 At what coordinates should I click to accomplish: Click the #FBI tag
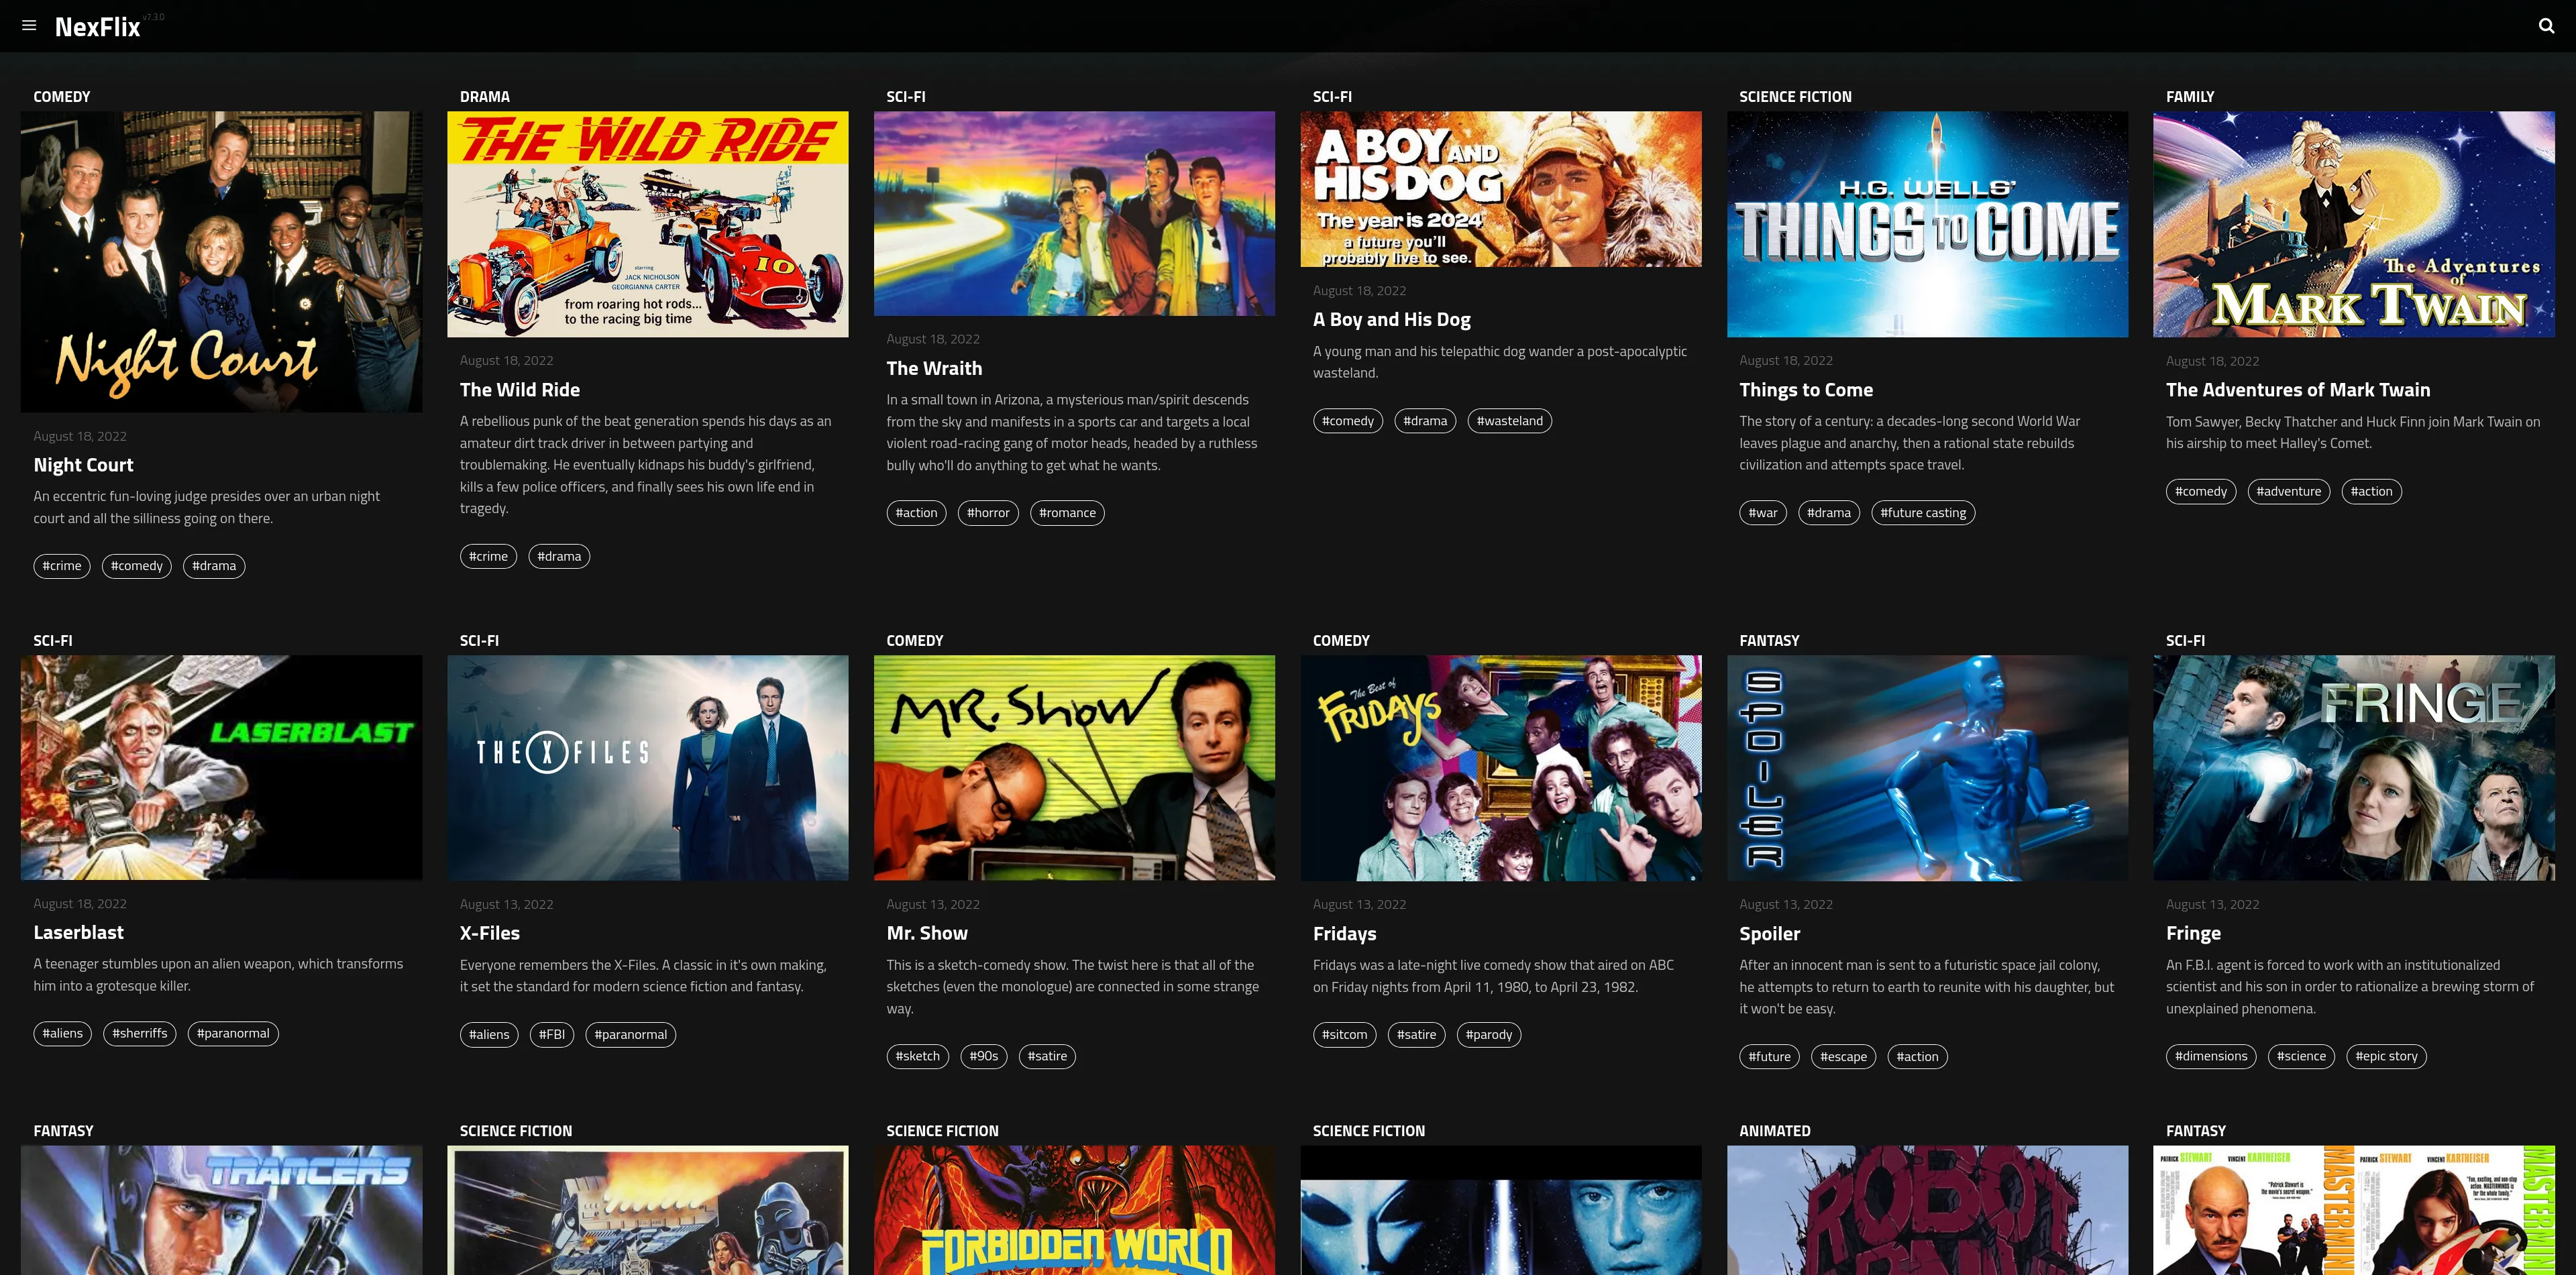tap(552, 1034)
